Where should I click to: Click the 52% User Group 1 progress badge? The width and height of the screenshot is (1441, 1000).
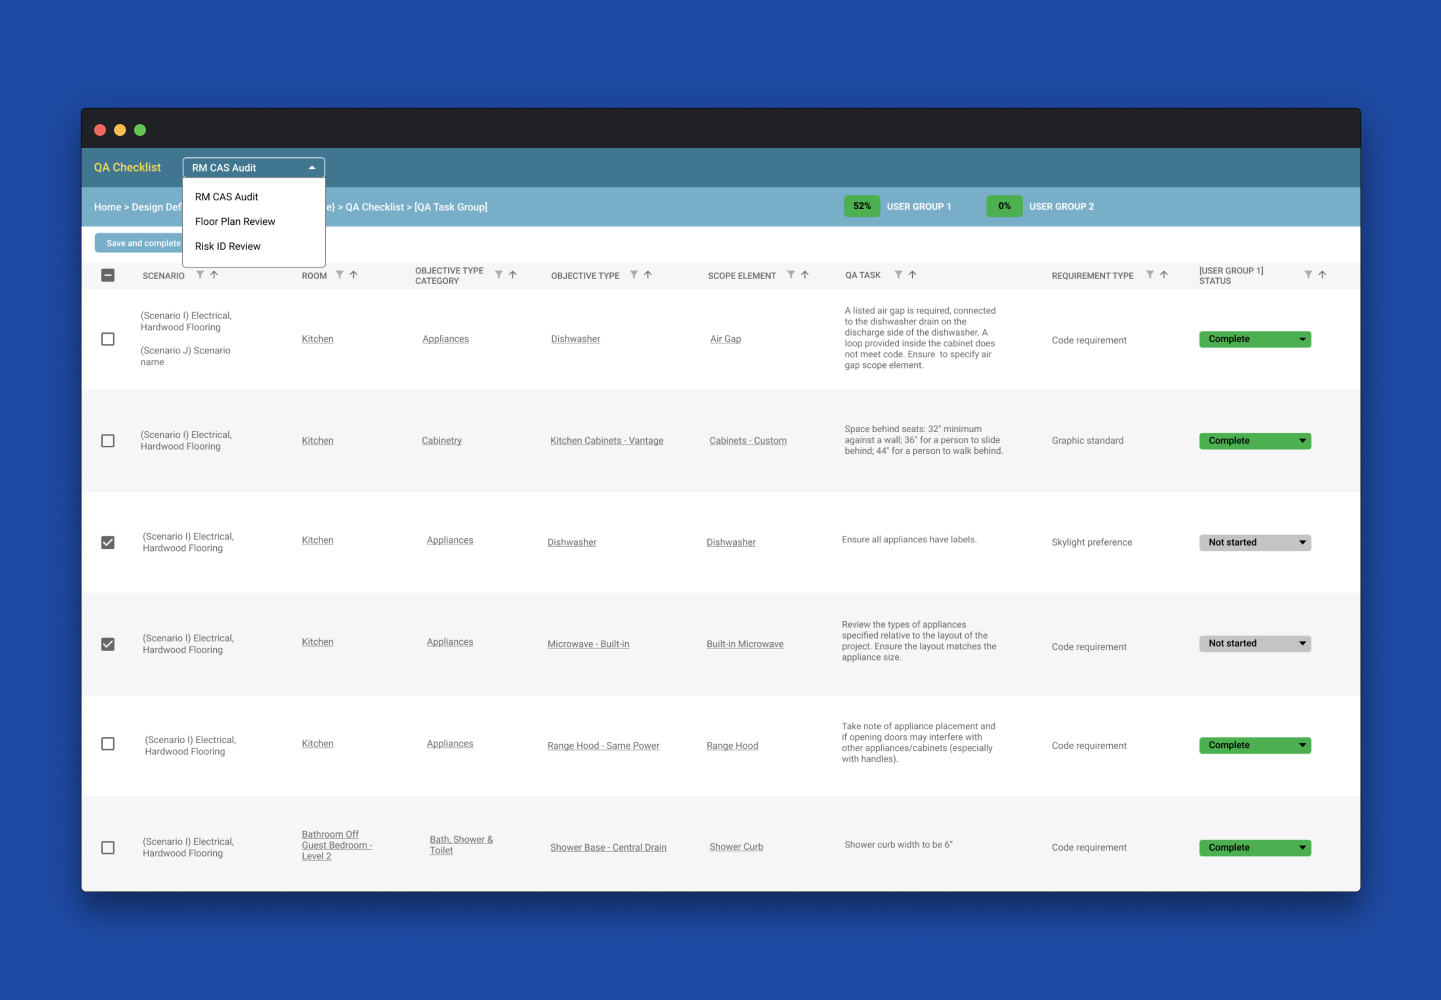tap(862, 207)
